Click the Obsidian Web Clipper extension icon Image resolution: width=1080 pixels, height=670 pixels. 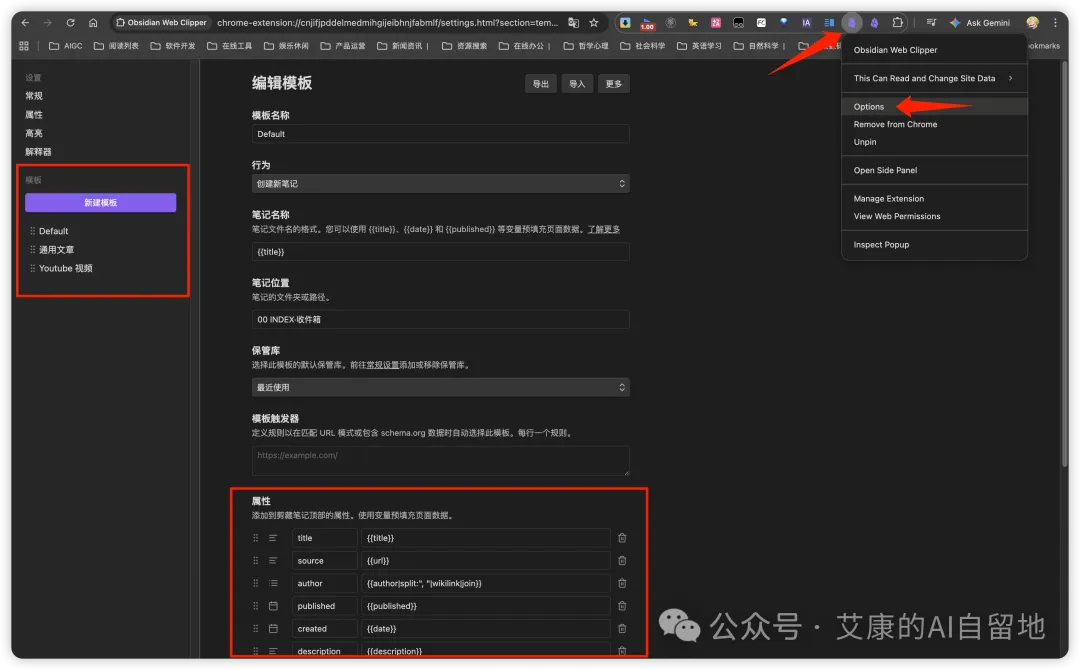pos(852,22)
